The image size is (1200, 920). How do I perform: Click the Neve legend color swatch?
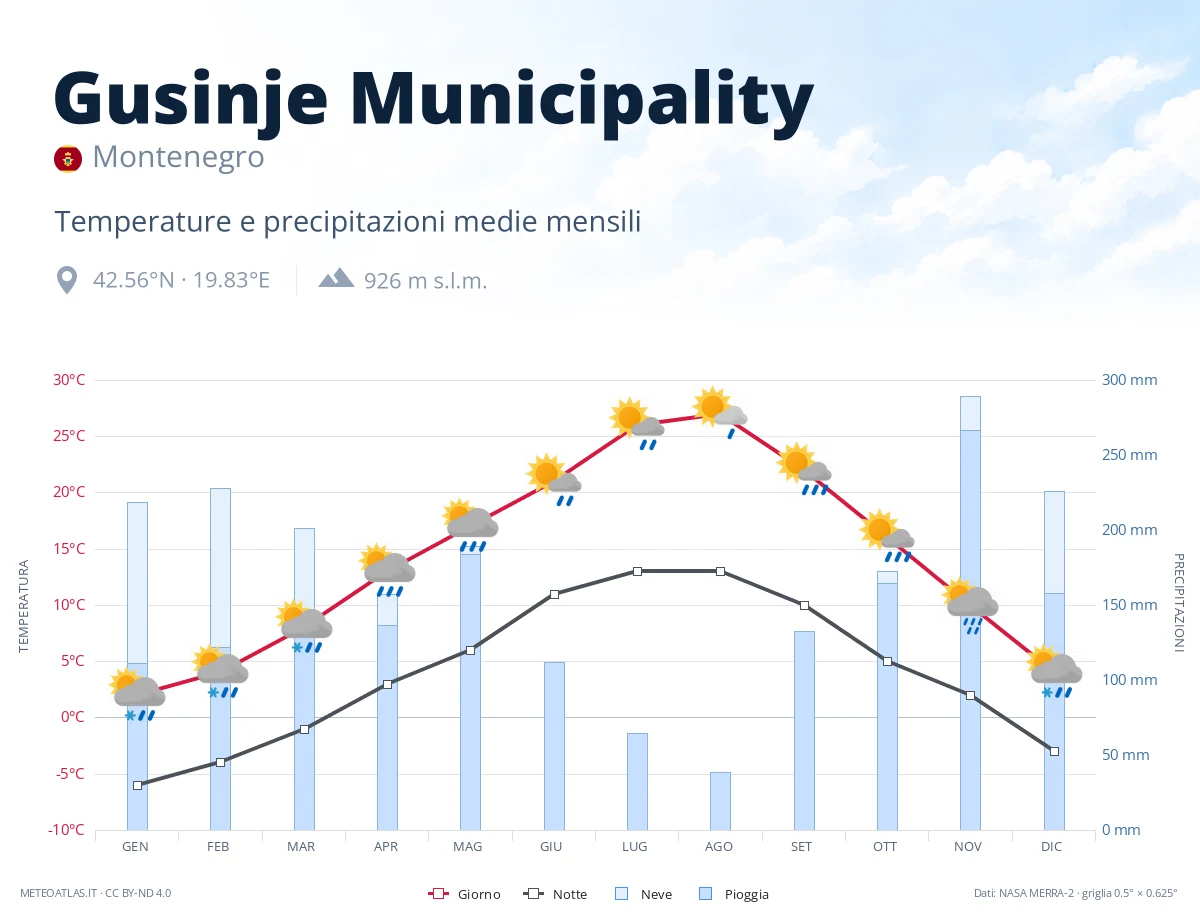point(621,894)
